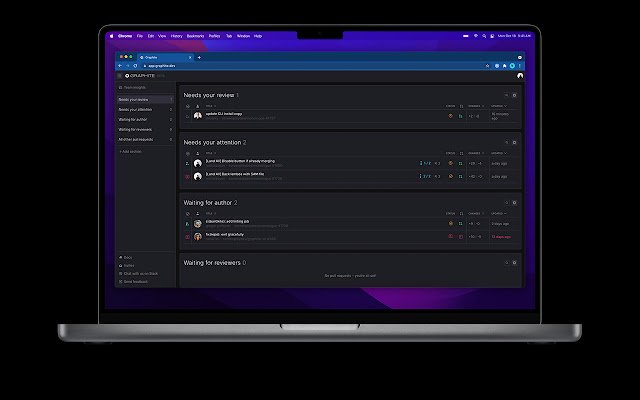Reload the Graphite page
Viewport: 640px width, 400px height.
136,66
